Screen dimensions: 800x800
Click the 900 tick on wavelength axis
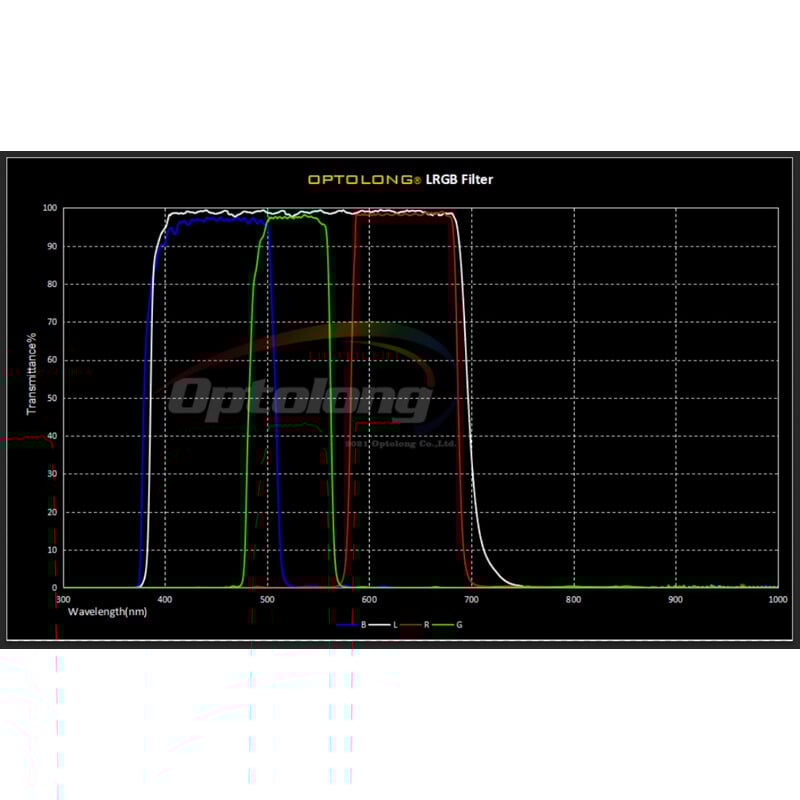coord(675,598)
